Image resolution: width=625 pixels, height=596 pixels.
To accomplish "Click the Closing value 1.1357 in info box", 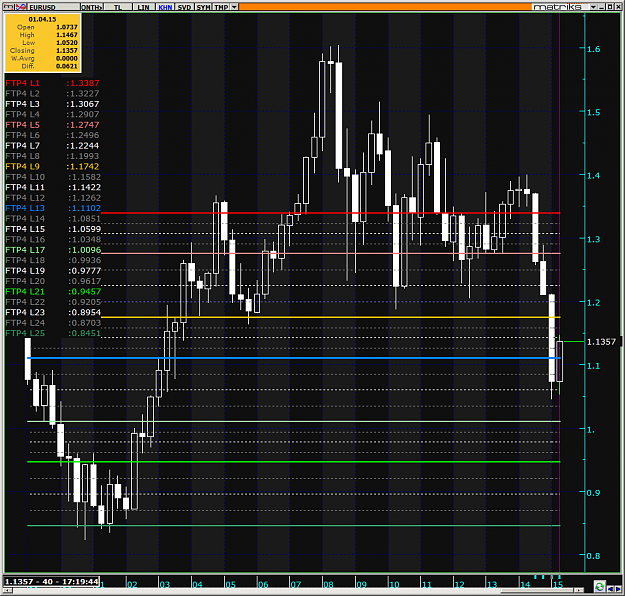I will [67, 51].
